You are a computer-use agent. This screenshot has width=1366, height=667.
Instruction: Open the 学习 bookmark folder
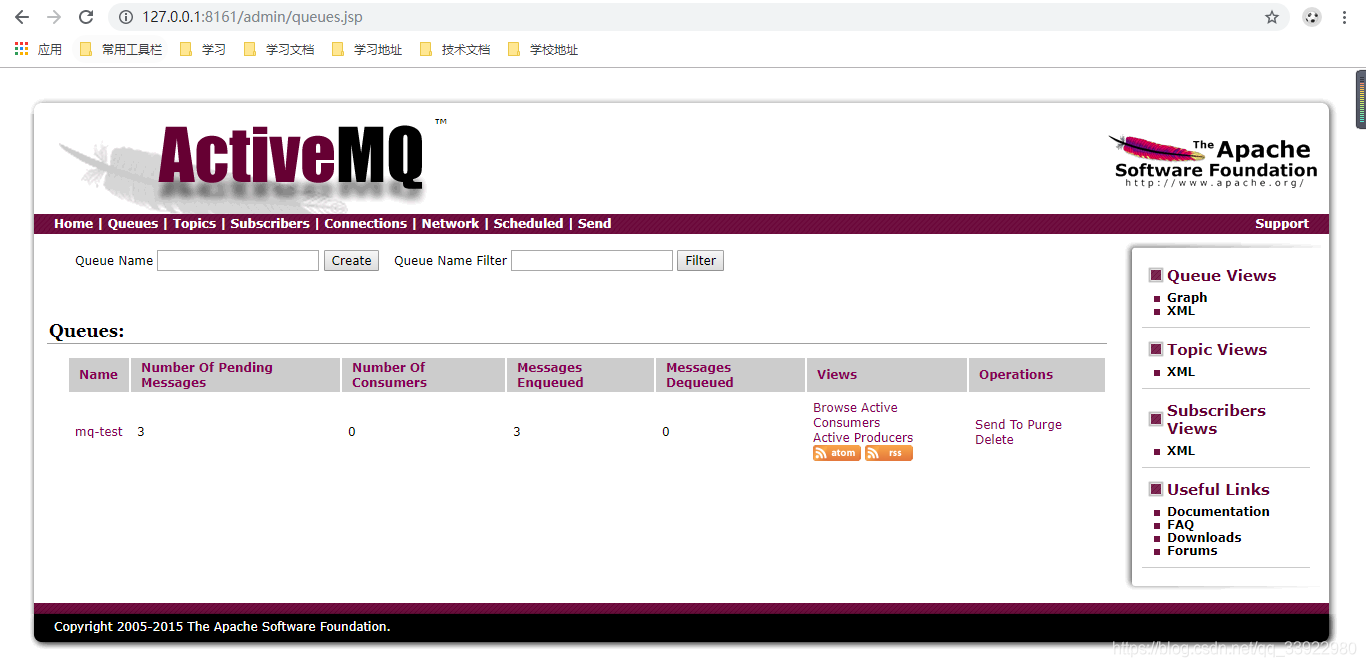pos(202,49)
